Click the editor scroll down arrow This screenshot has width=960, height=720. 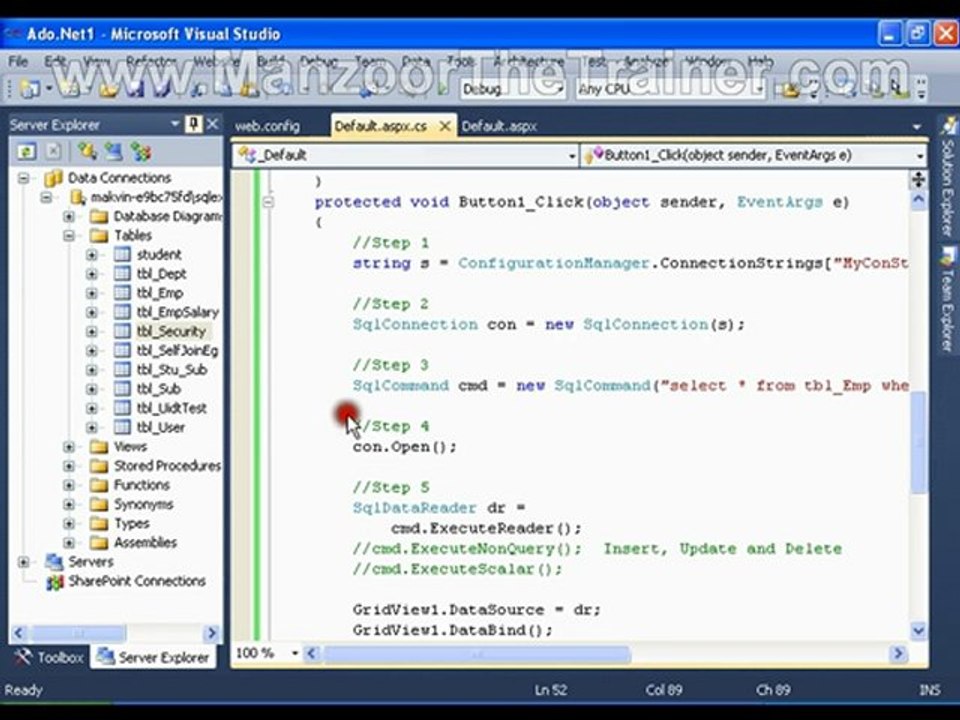918,630
